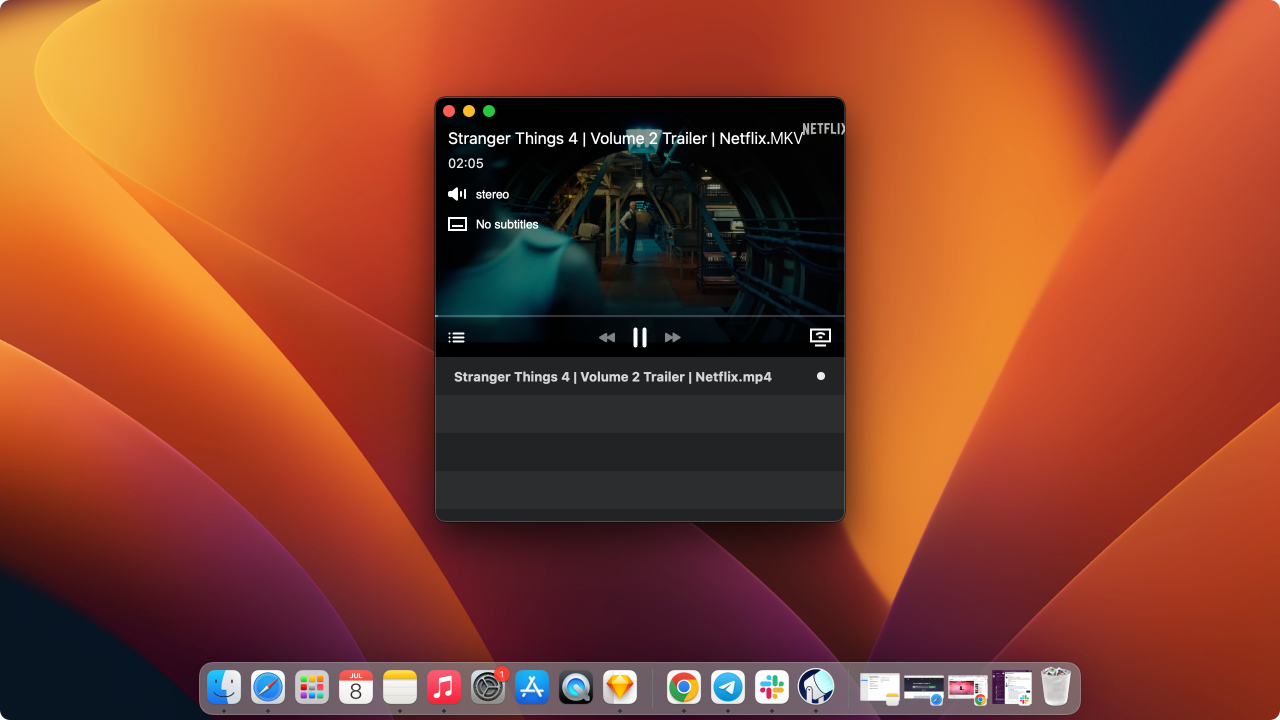Screen dimensions: 1280x720
Task: Launch the Music app from the Dock
Action: [444, 687]
